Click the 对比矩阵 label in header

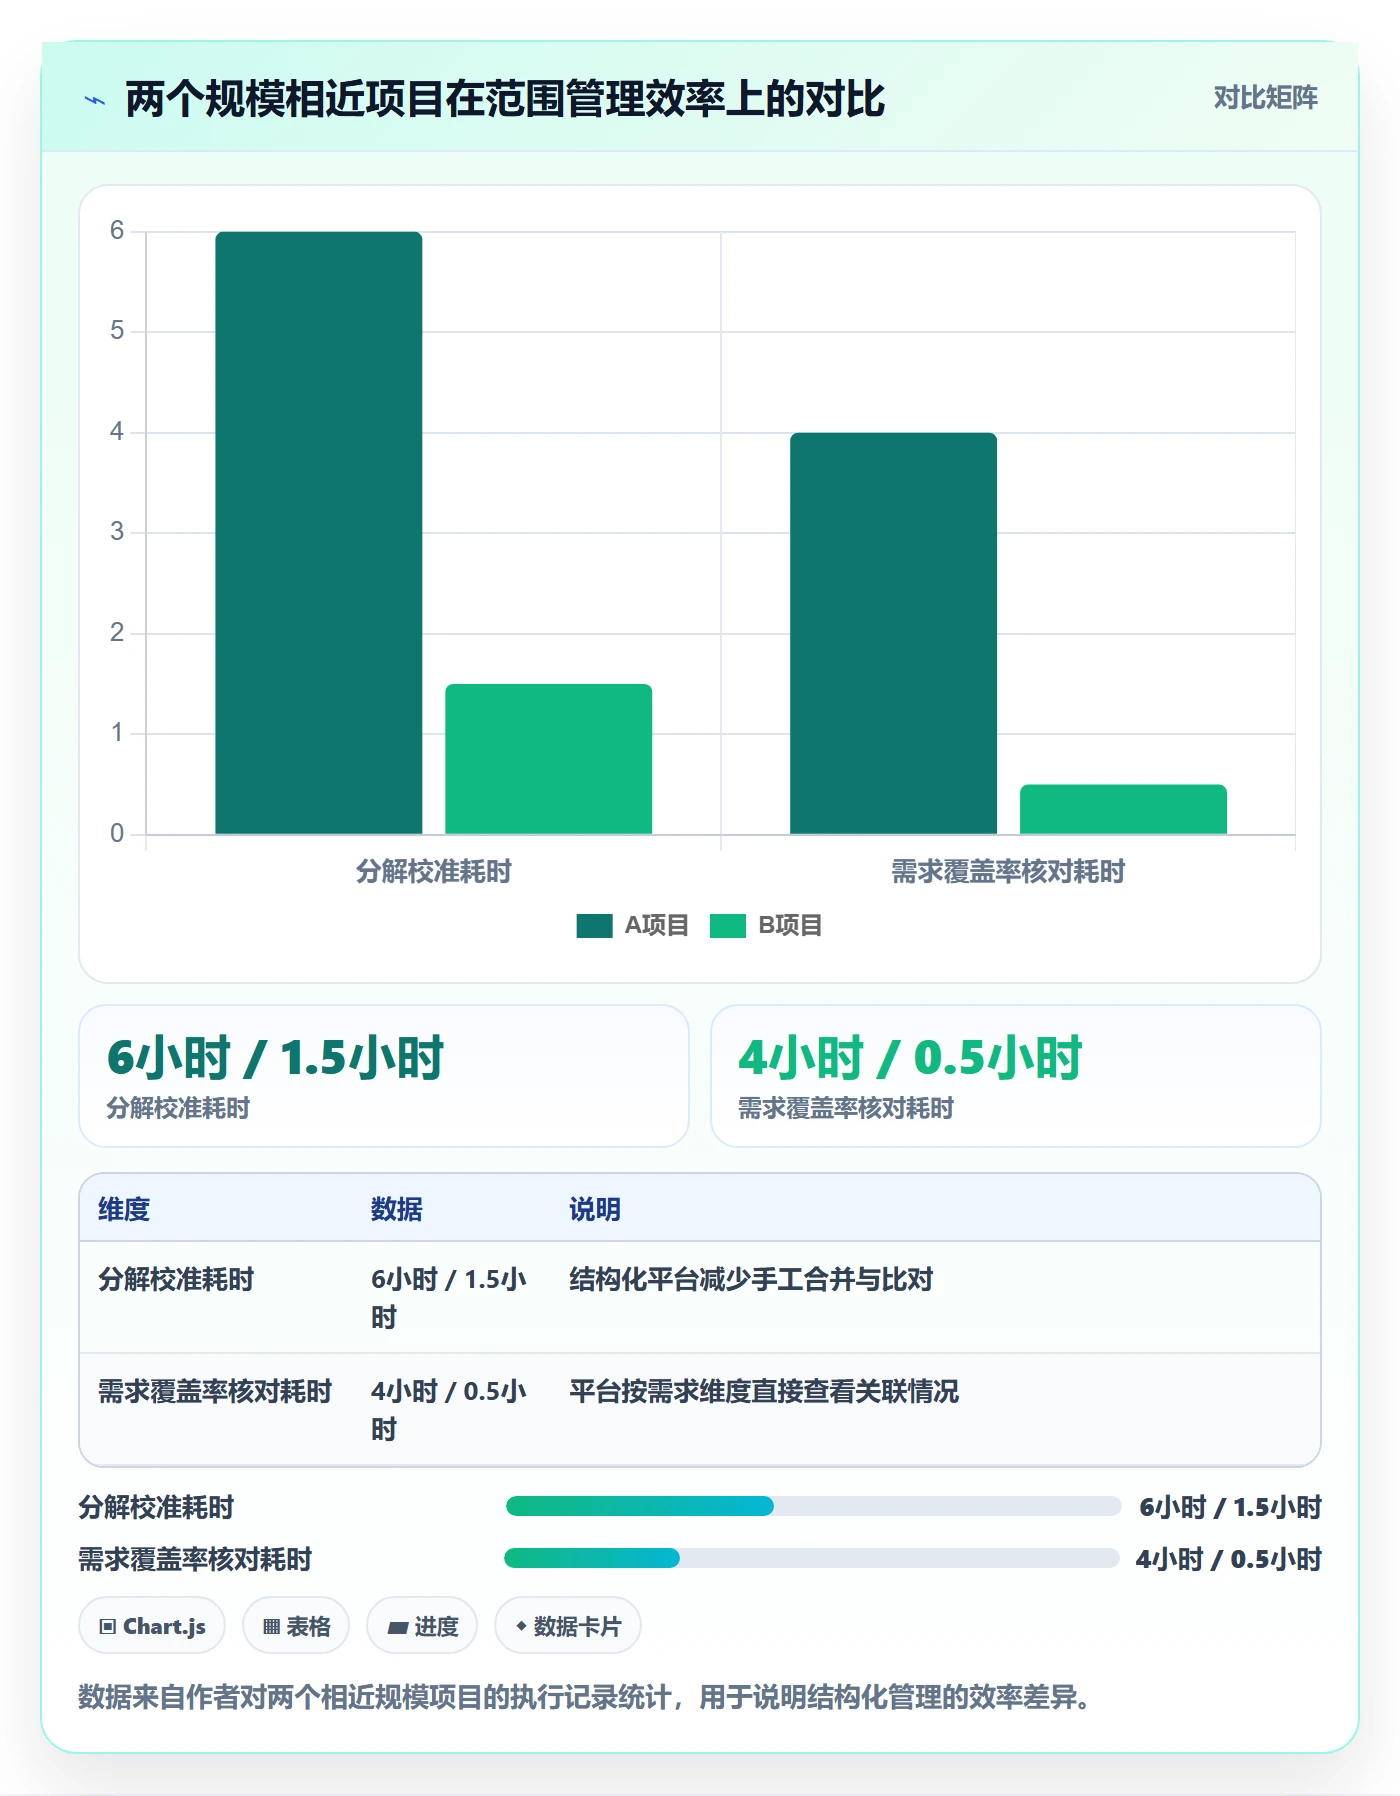1265,98
